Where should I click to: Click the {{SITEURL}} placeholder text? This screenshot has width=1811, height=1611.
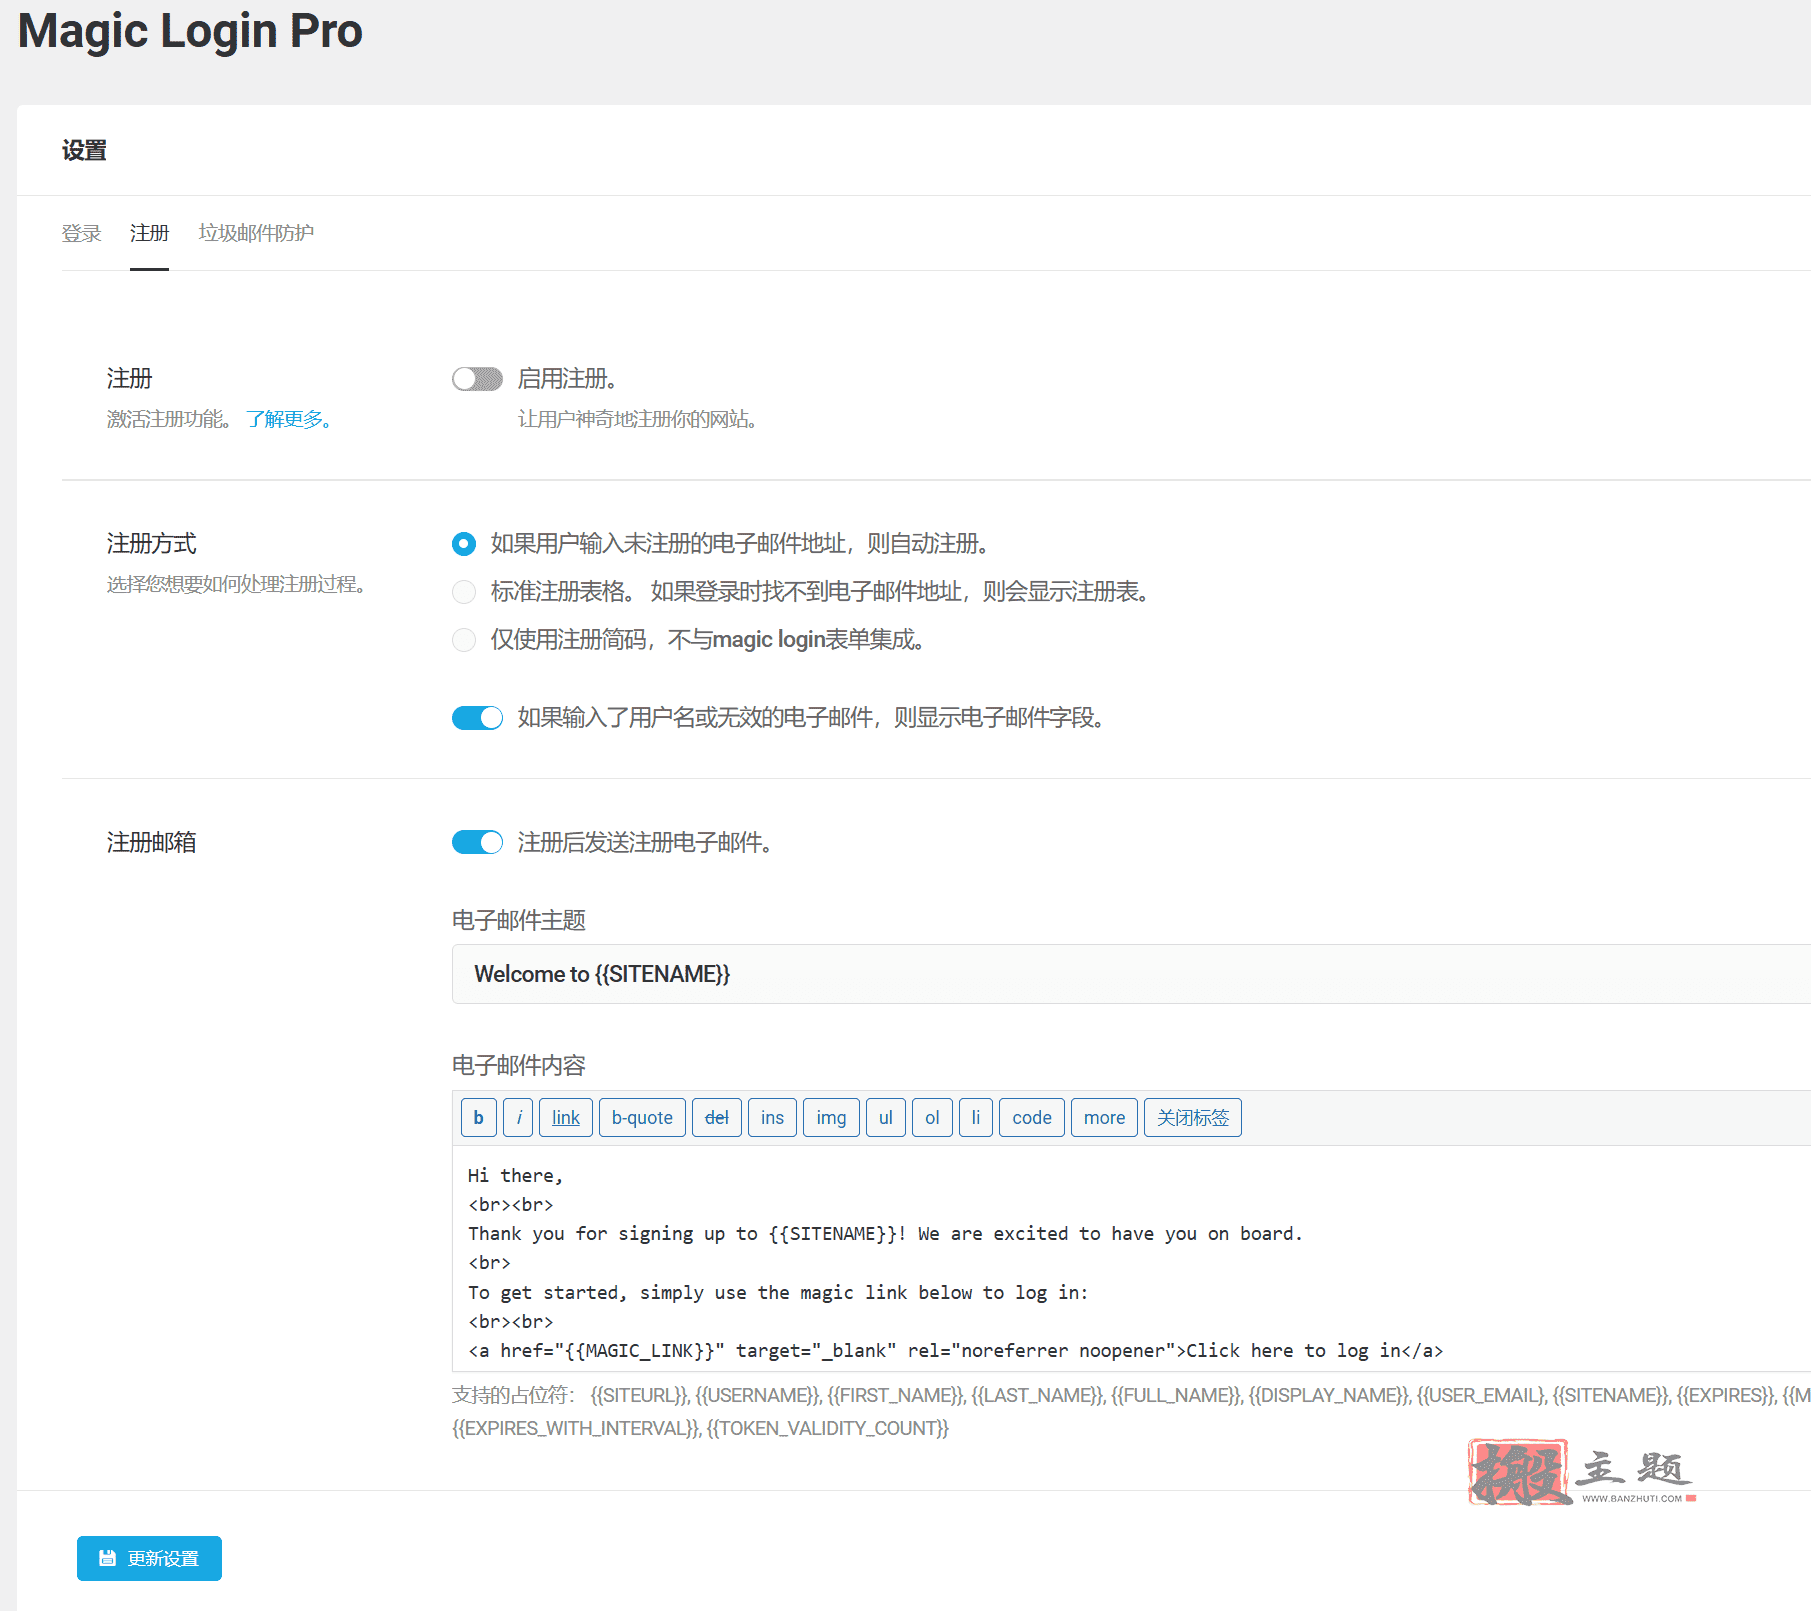pyautogui.click(x=639, y=1395)
